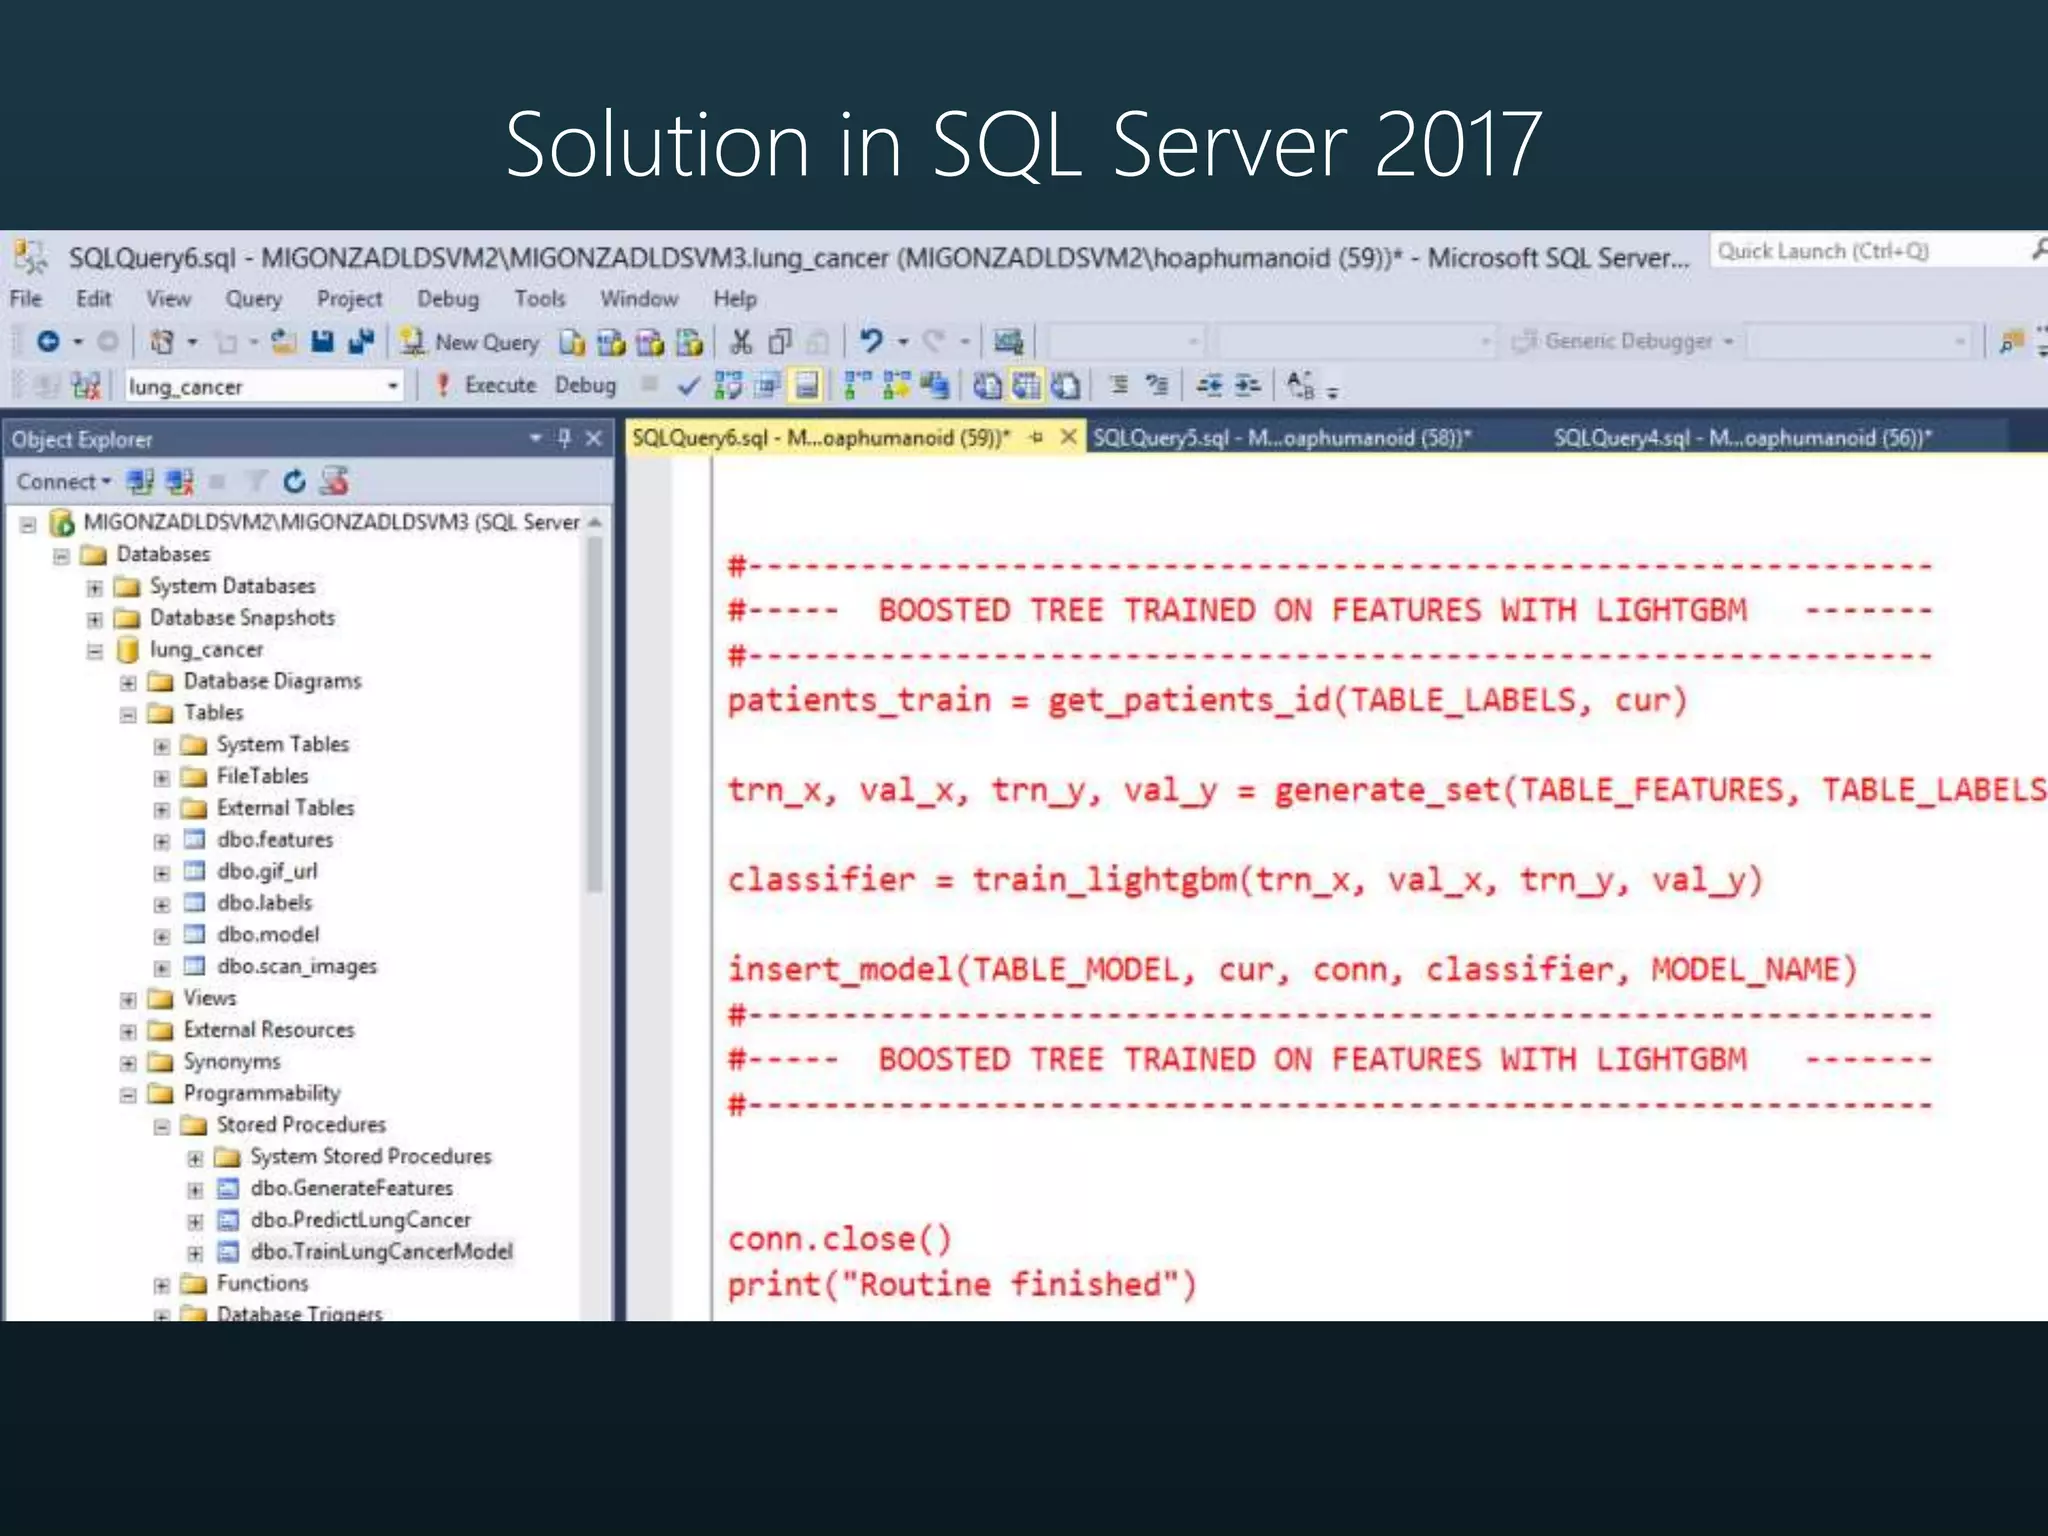Click the Copy icon in toolbar

click(780, 342)
